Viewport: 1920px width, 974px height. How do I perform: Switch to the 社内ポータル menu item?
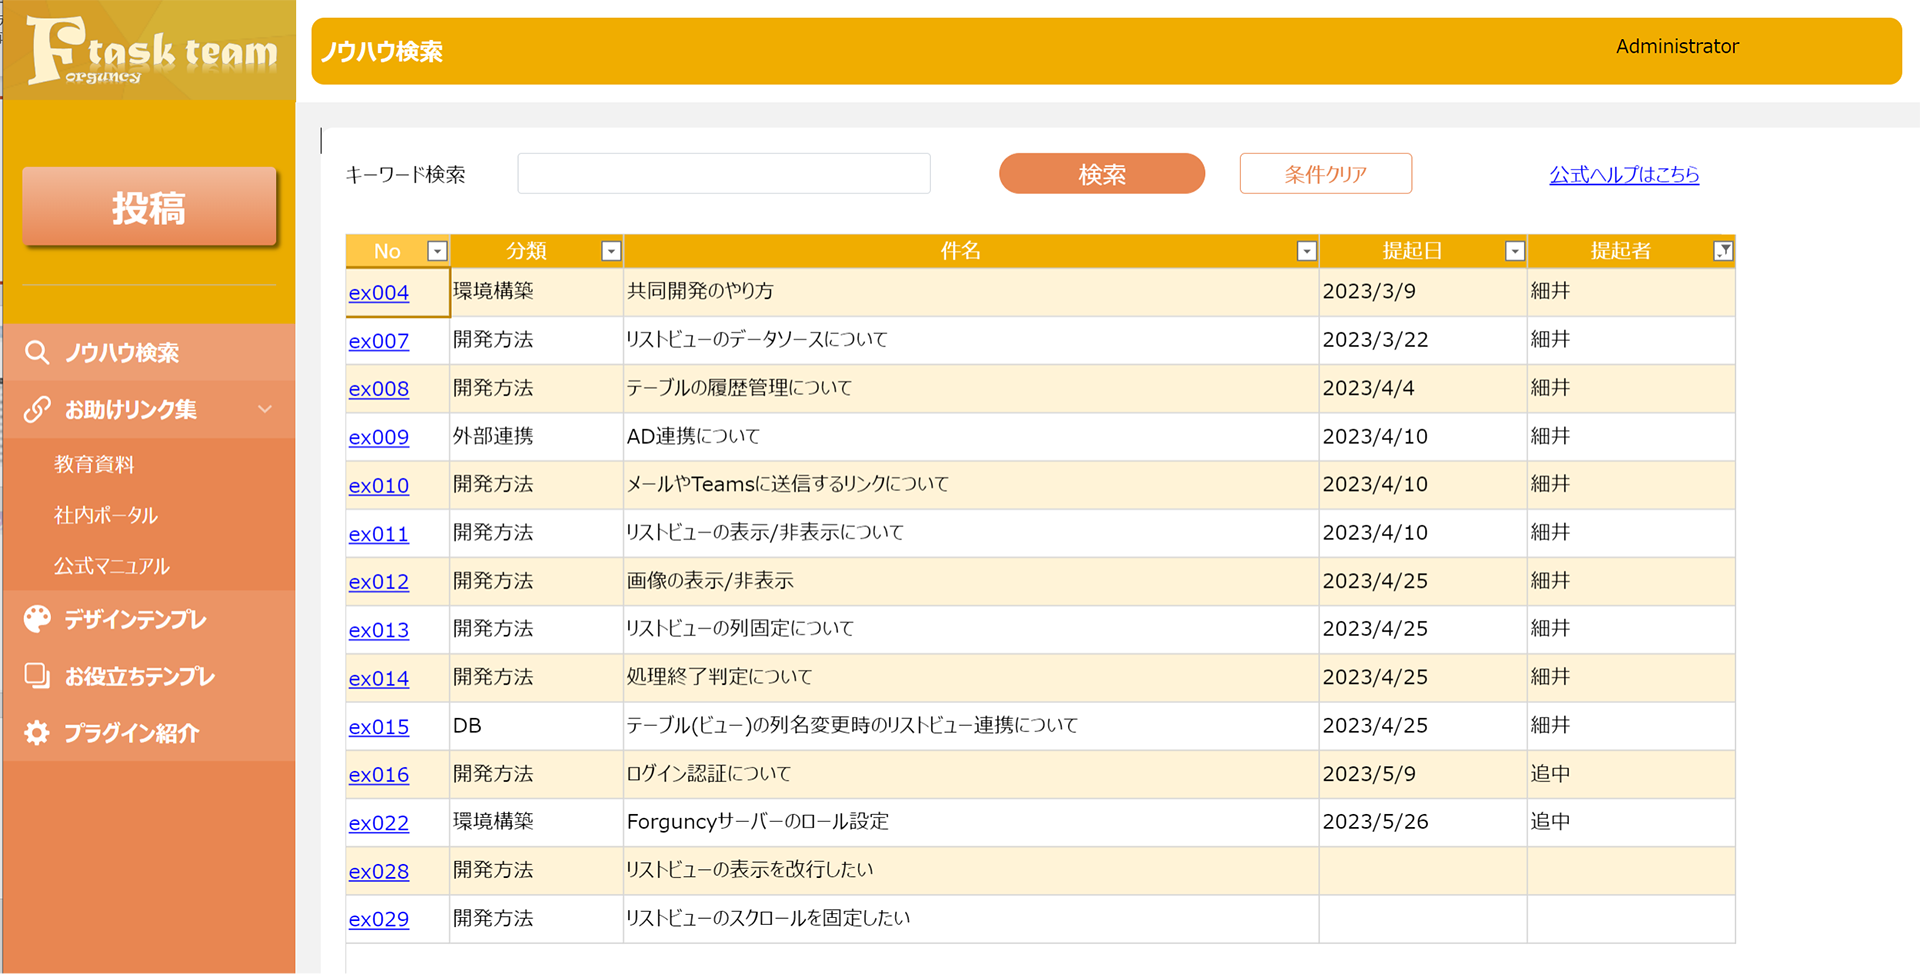[106, 515]
